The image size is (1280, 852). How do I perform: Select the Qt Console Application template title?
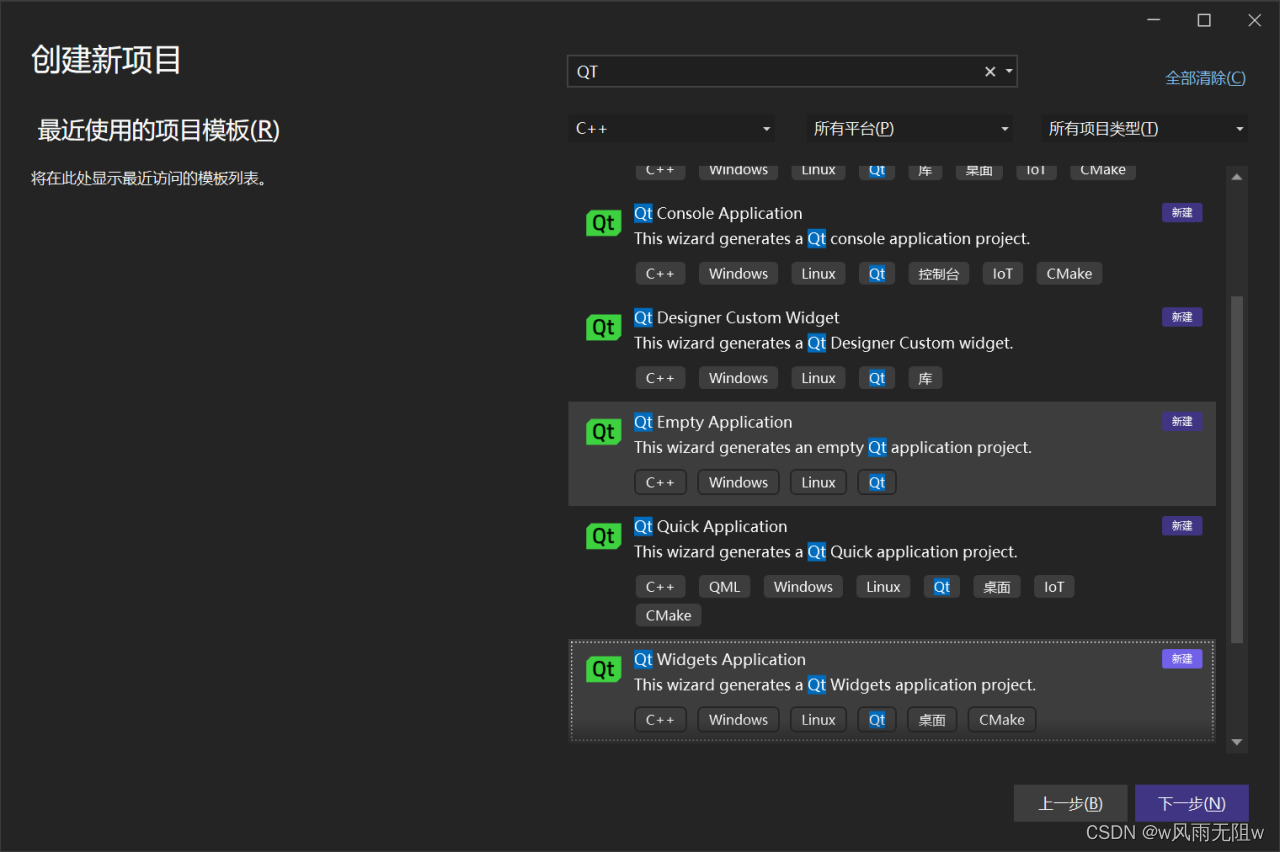[718, 213]
